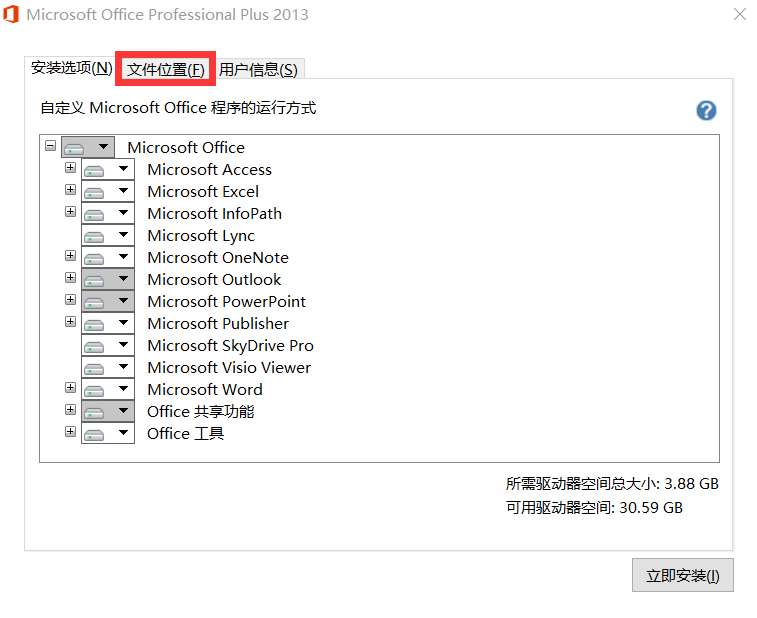Expand the Office 工具 node

[70, 431]
